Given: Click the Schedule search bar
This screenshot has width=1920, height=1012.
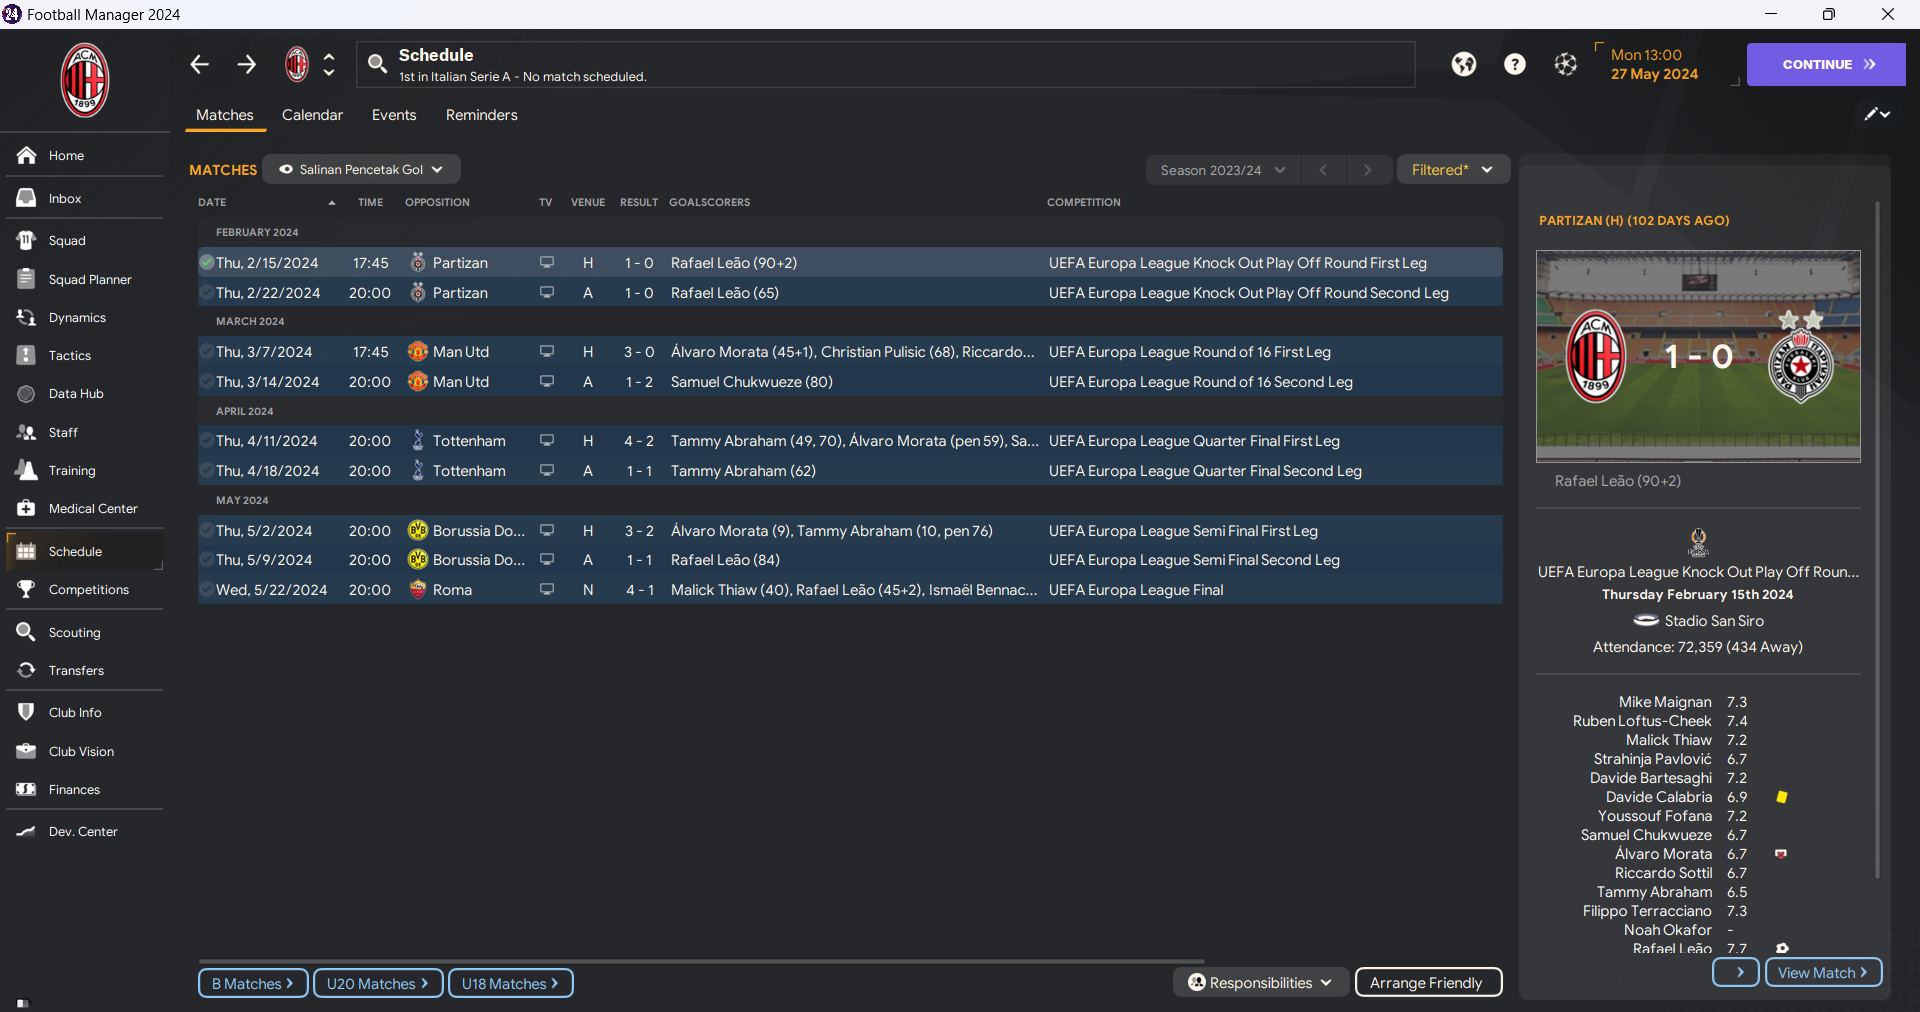Looking at the screenshot, I should pos(886,64).
